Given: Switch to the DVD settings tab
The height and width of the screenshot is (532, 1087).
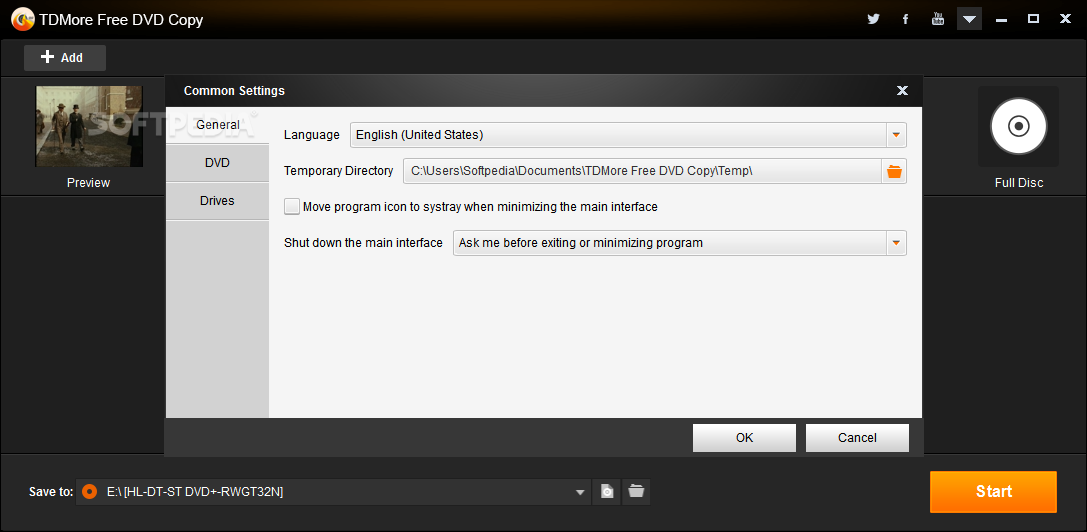Looking at the screenshot, I should [218, 163].
